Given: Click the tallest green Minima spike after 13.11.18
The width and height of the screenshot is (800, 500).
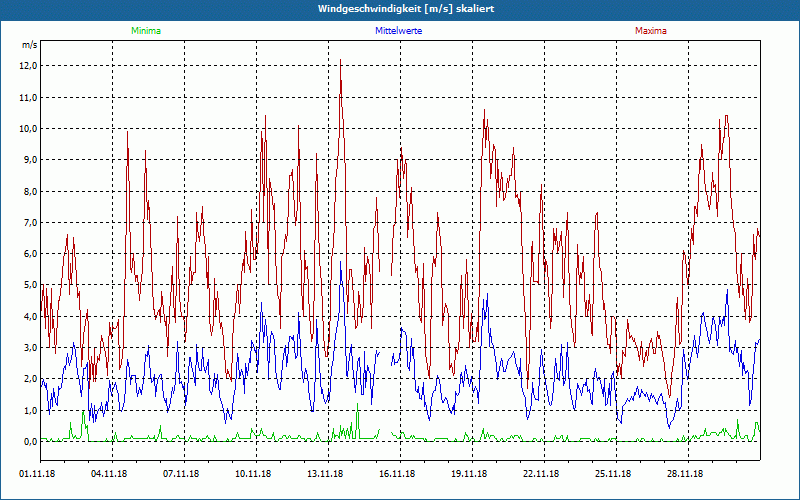Looking at the screenshot, I should tap(357, 405).
